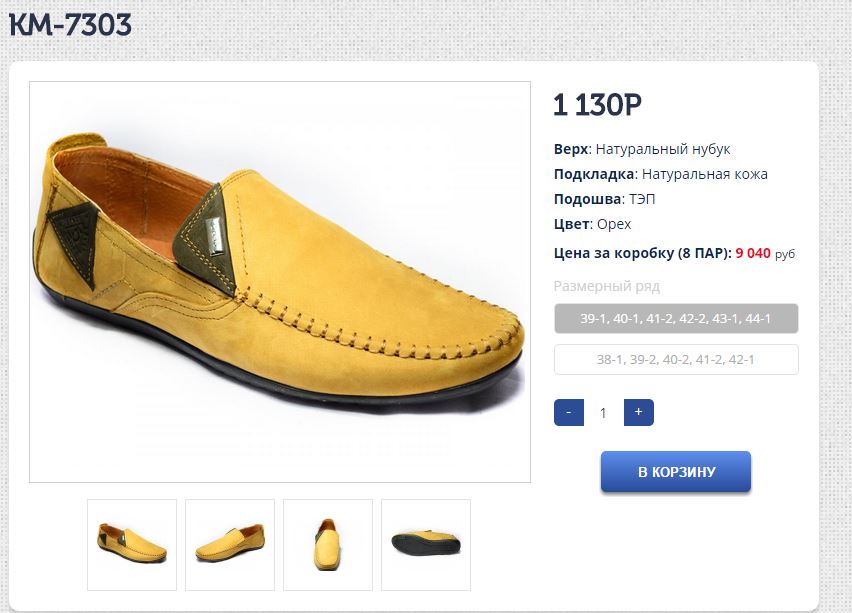This screenshot has width=852, height=613.
Task: Click the "Размерный ряд" label
Action: pos(607,286)
